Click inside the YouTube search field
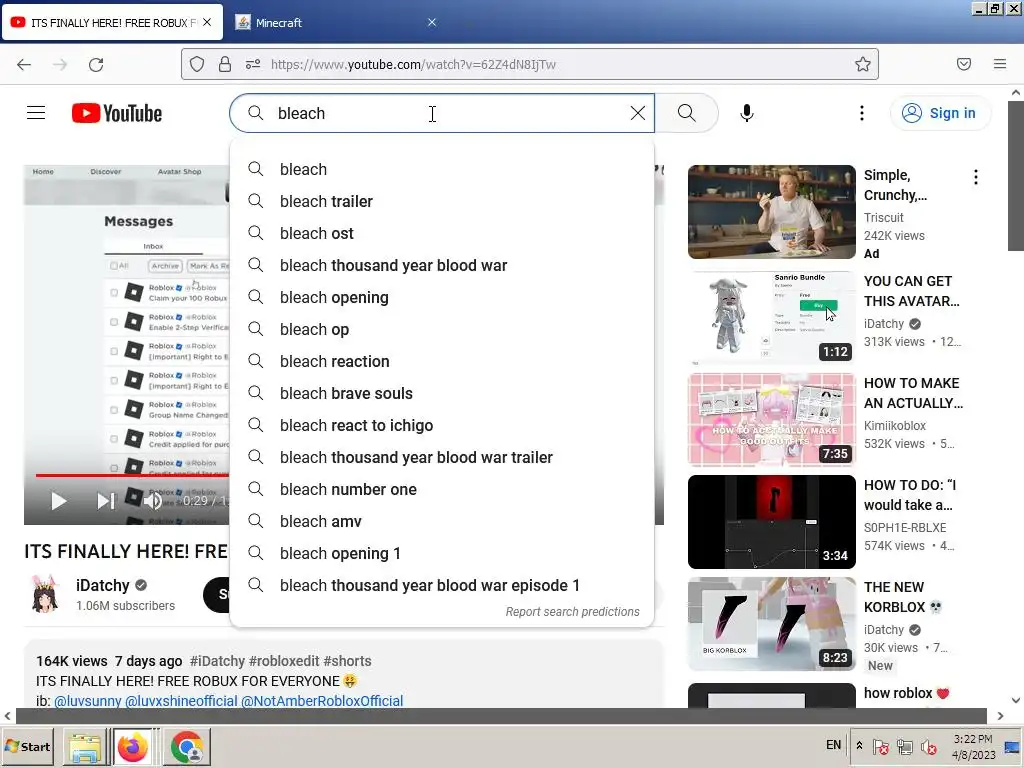 coord(441,113)
